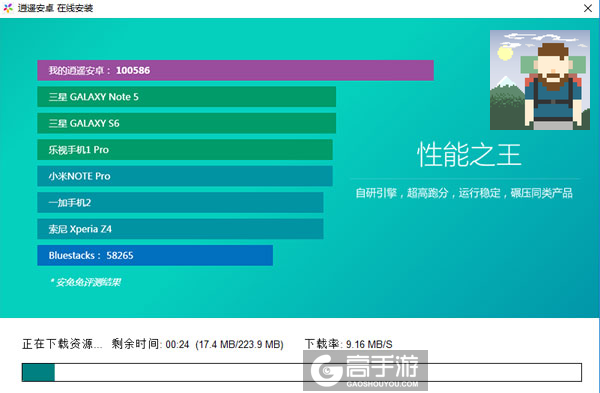Select the 小米NOTE Pro bar
This screenshot has height=393, width=600.
tap(185, 176)
